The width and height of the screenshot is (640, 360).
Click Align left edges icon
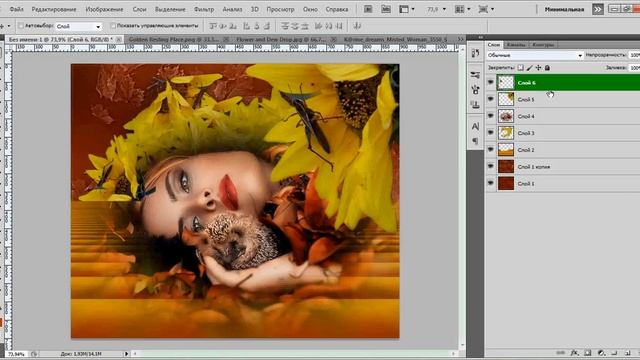click(x=247, y=26)
